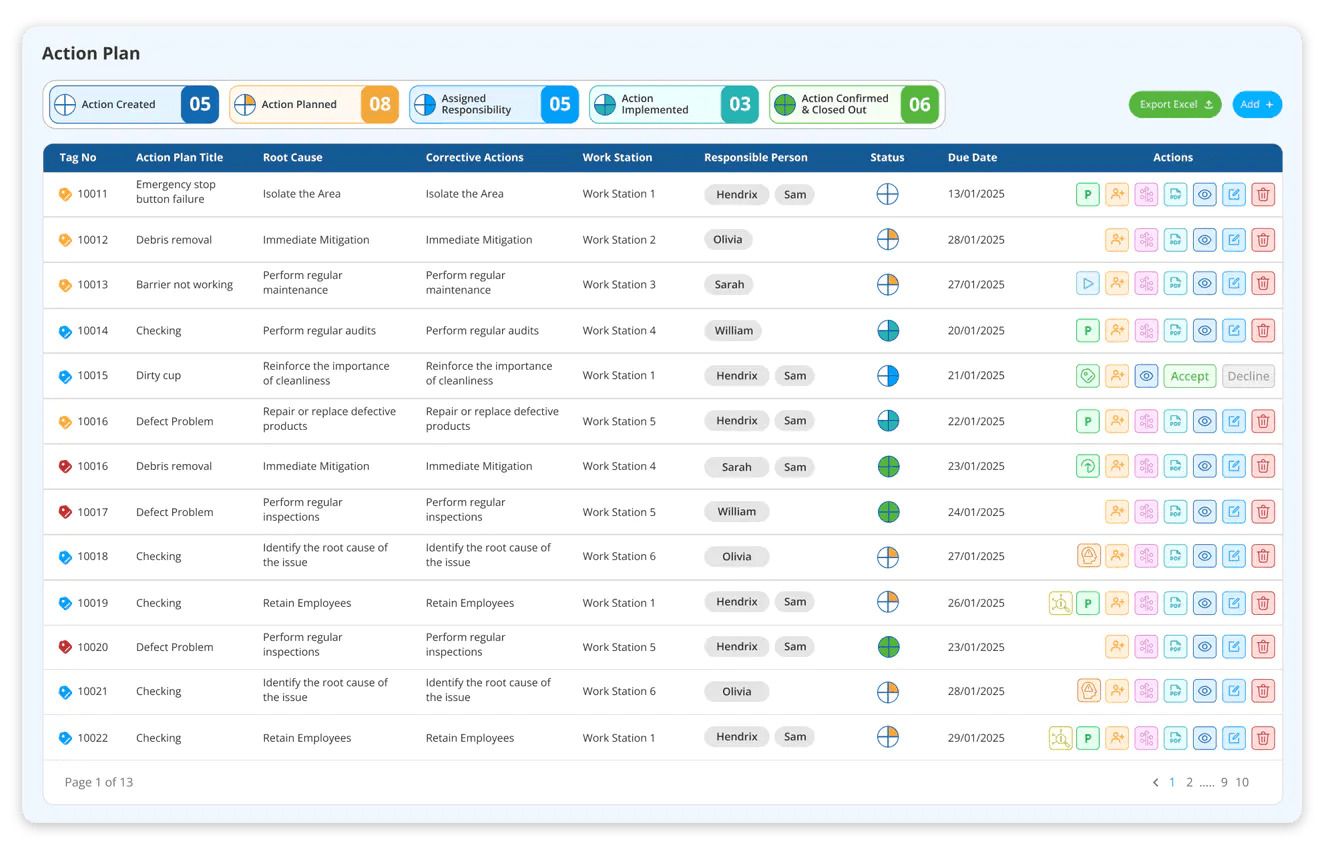This screenshot has height=850, width=1324.
Task: Assign a person on the Checking row 10014
Action: coord(1117,330)
